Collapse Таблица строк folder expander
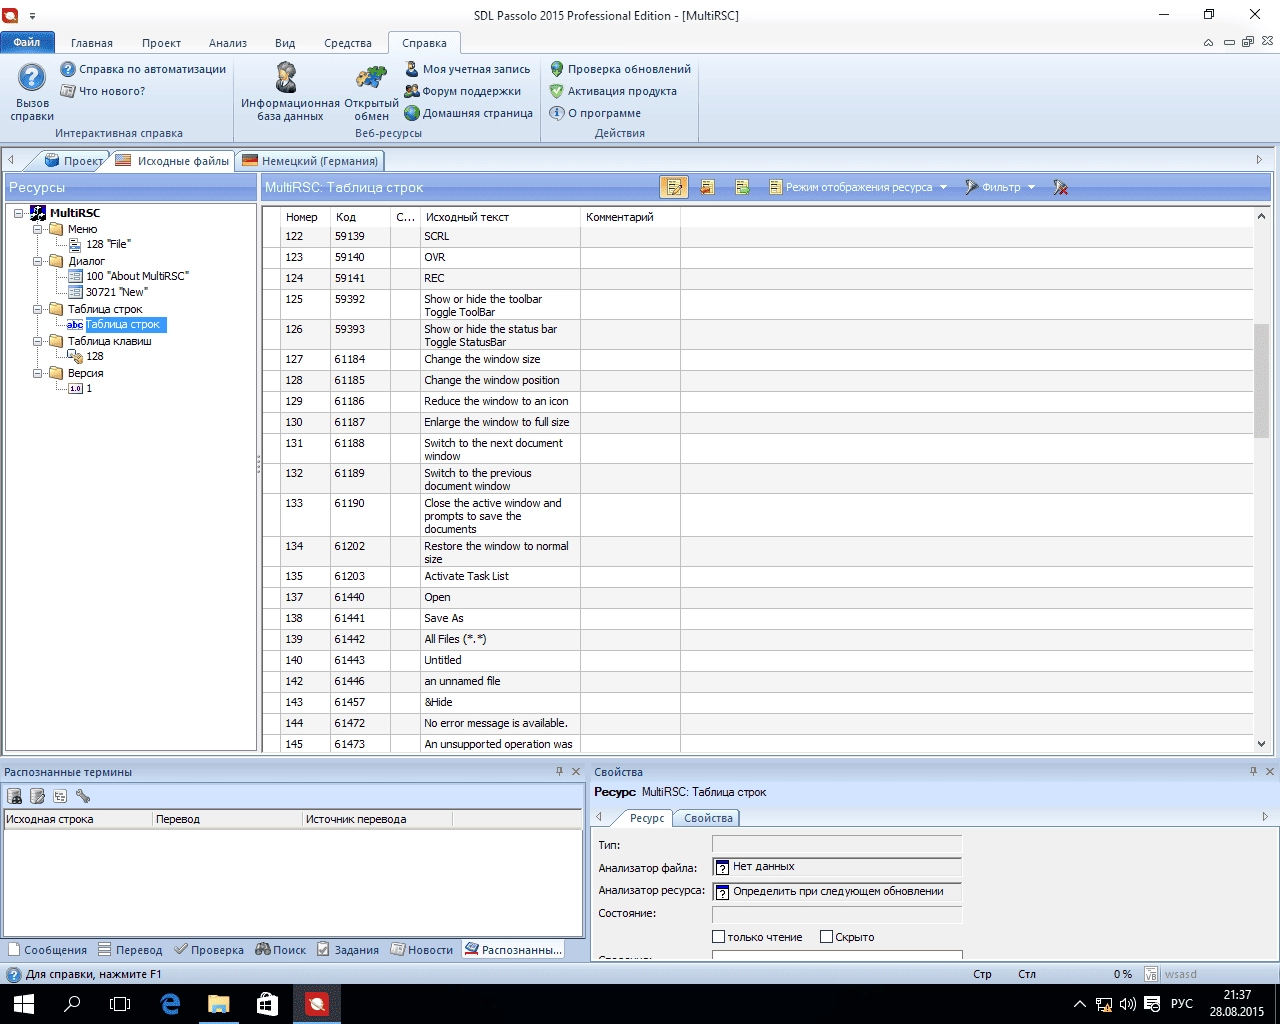Viewport: 1280px width, 1024px height. [x=38, y=309]
